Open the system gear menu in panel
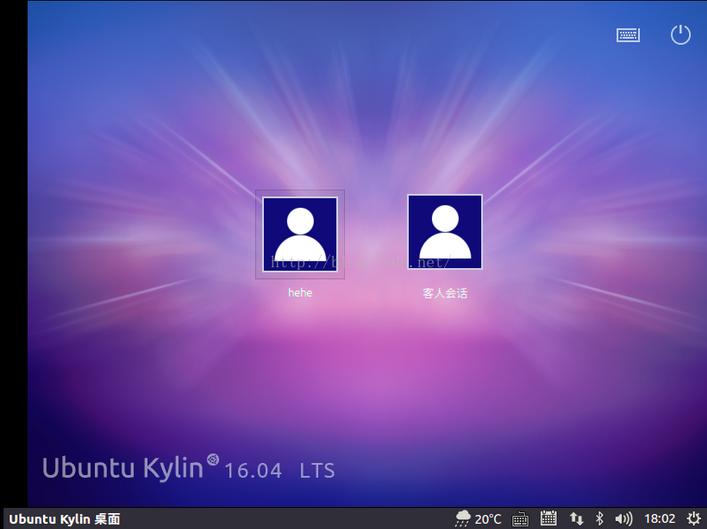 tap(693, 519)
